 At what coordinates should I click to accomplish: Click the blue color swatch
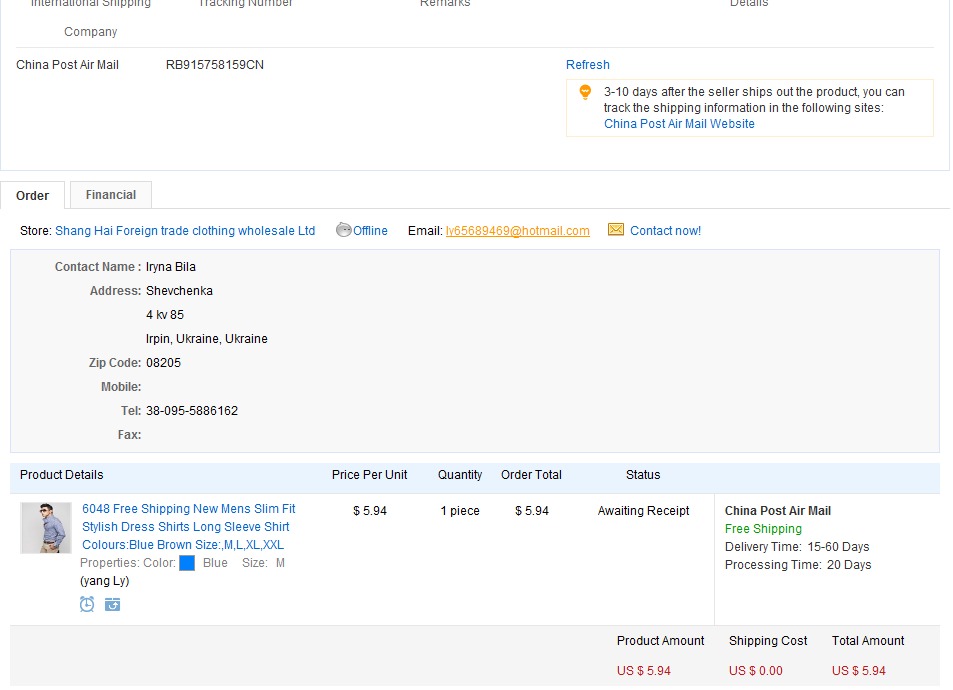click(187, 563)
